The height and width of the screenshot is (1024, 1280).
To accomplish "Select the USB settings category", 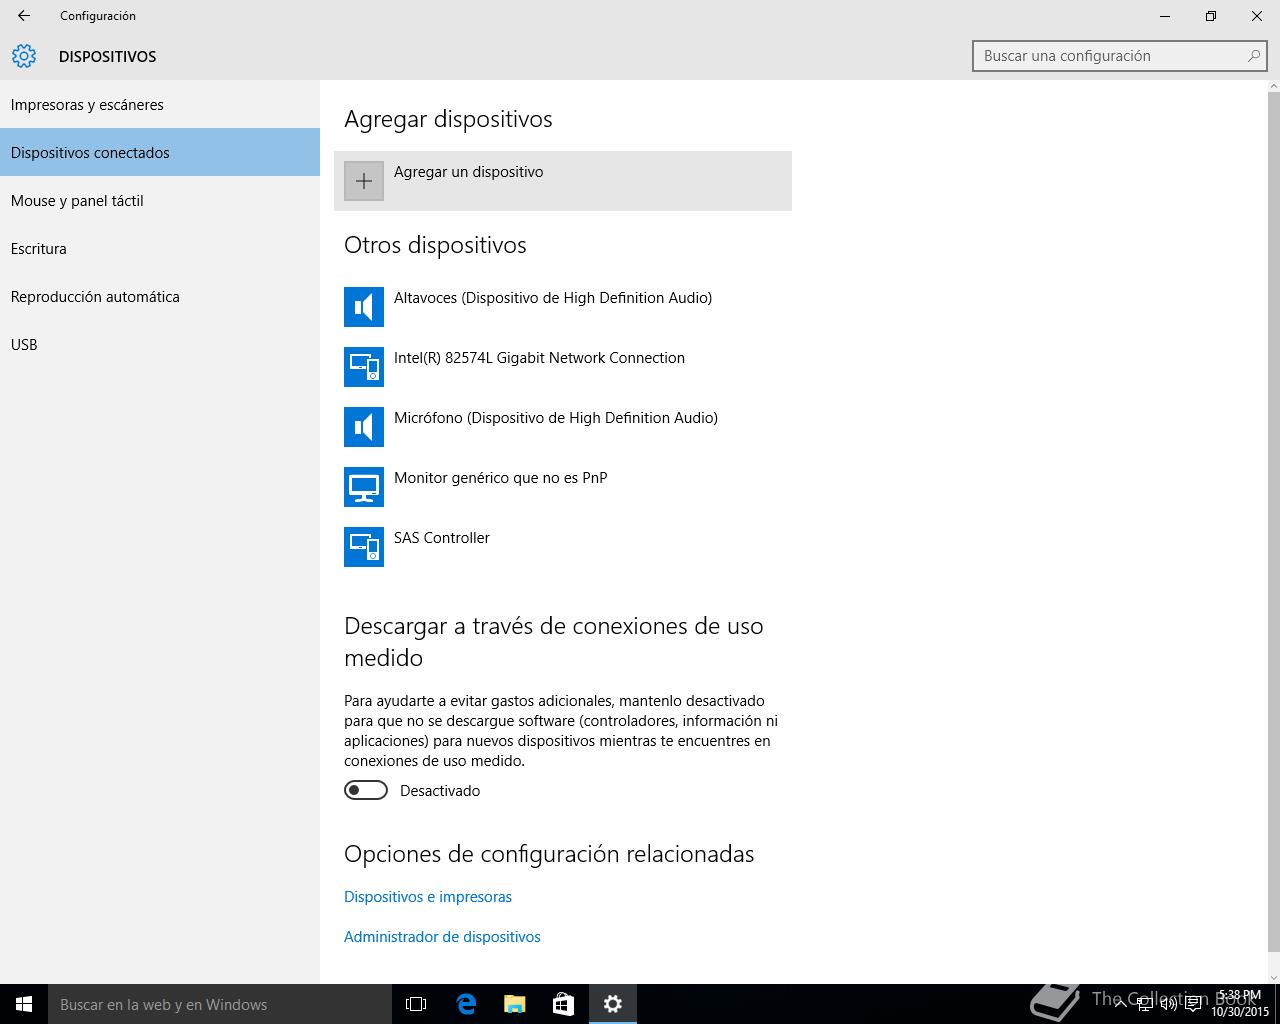I will pos(24,345).
